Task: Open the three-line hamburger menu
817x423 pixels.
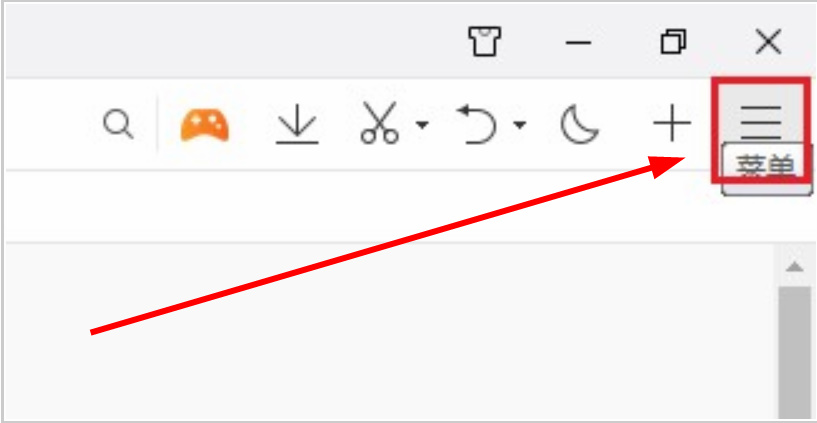Action: point(761,123)
